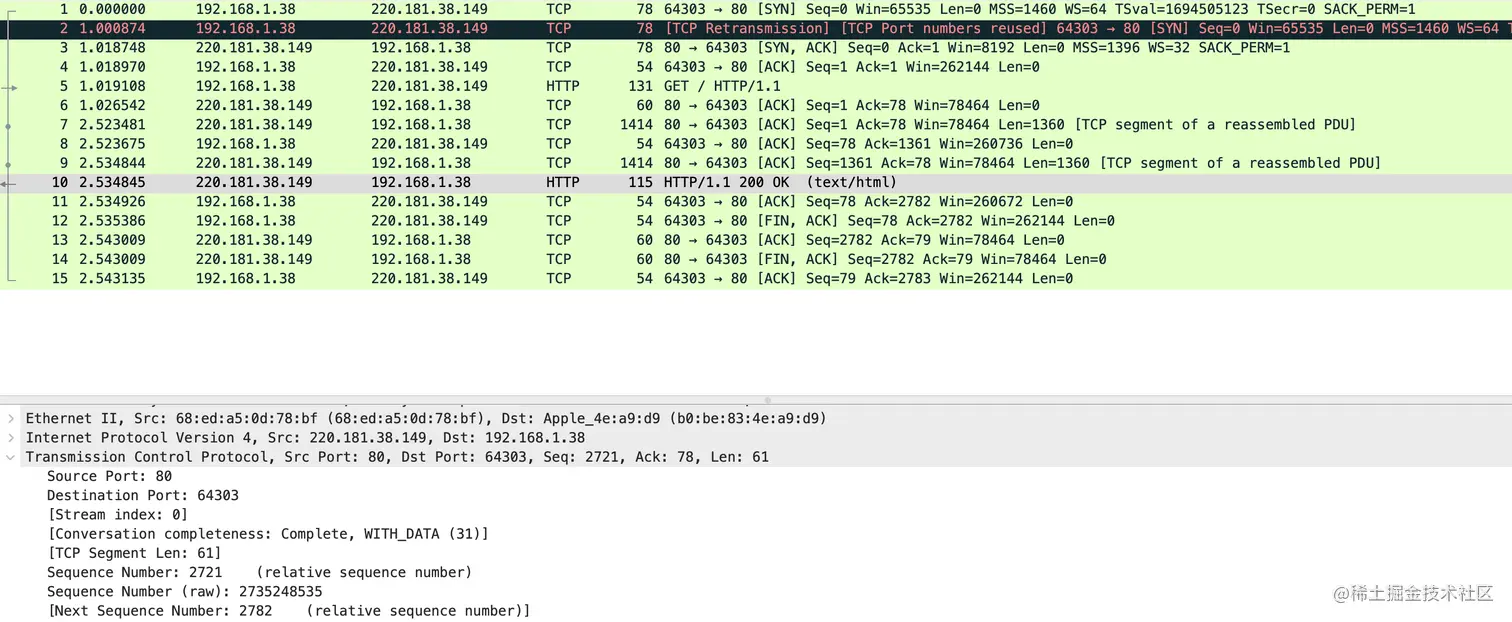This screenshot has height=622, width=1512.
Task: Select packet 6 ACK Win=78464 row
Action: click(x=756, y=105)
